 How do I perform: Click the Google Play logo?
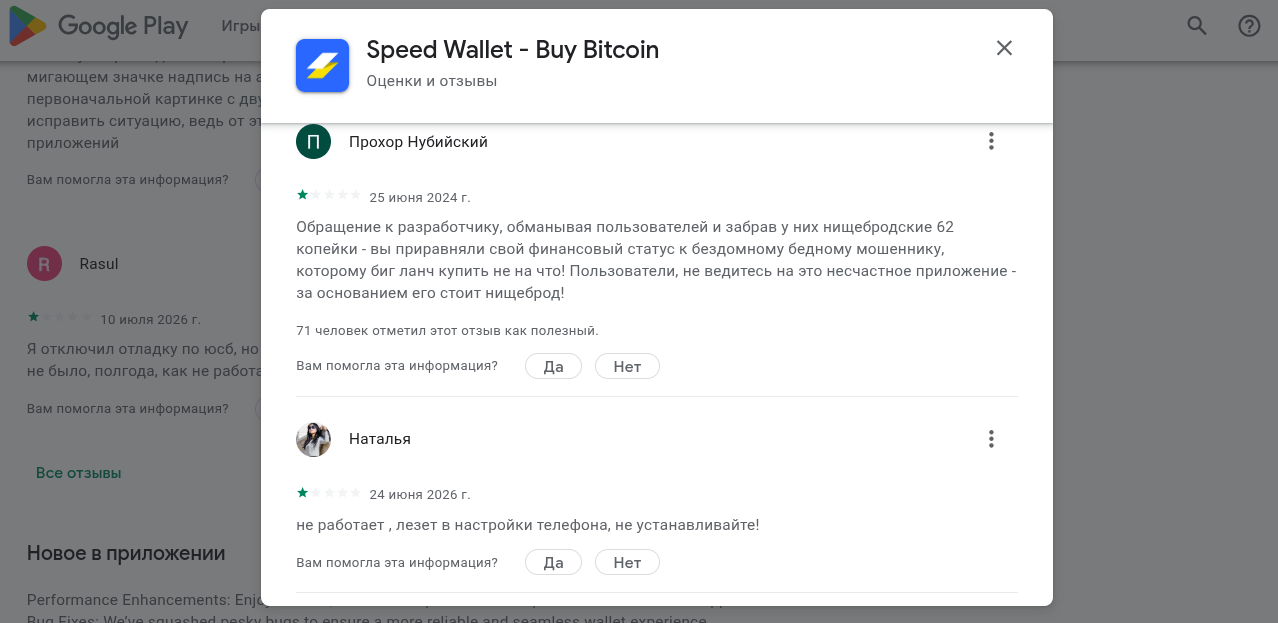click(98, 26)
